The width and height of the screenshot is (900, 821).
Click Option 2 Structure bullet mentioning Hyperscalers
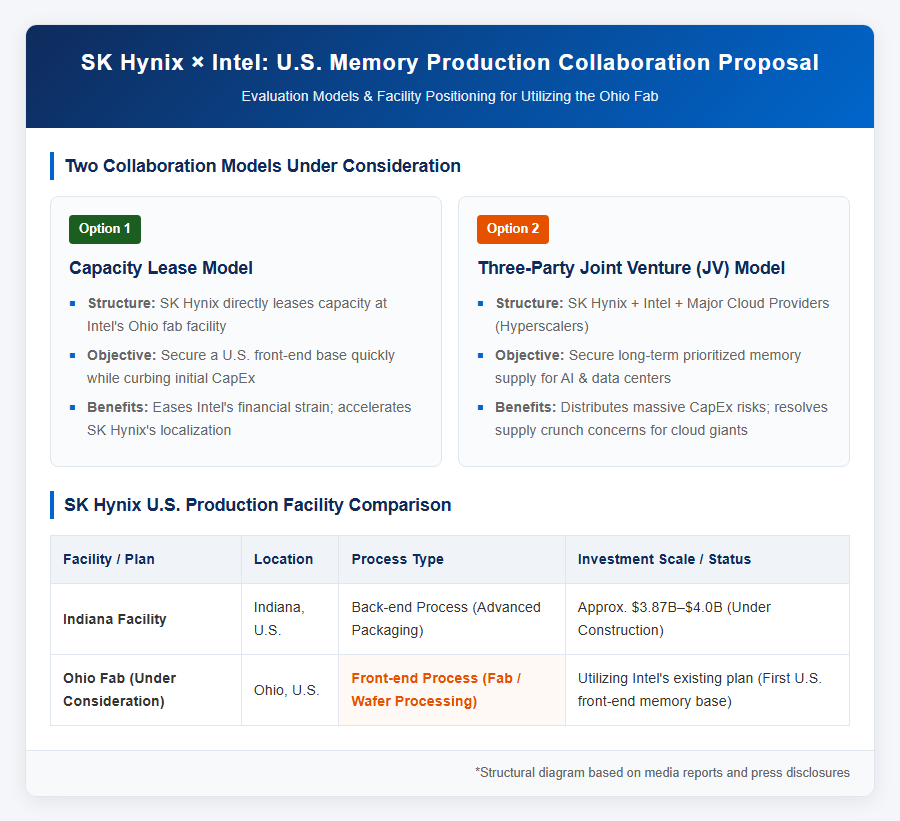click(x=662, y=315)
